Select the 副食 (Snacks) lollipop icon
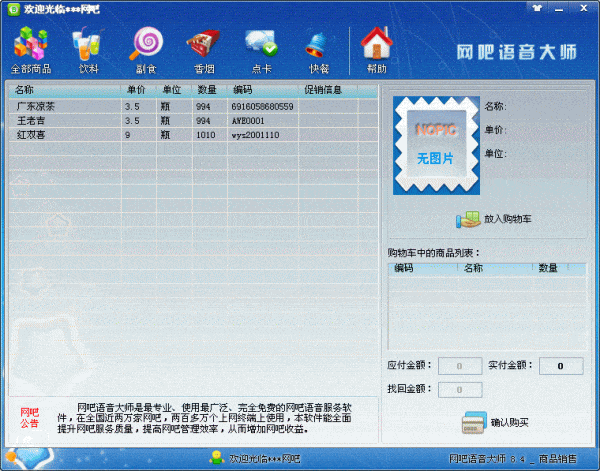The height and width of the screenshot is (471, 600). coord(146,51)
